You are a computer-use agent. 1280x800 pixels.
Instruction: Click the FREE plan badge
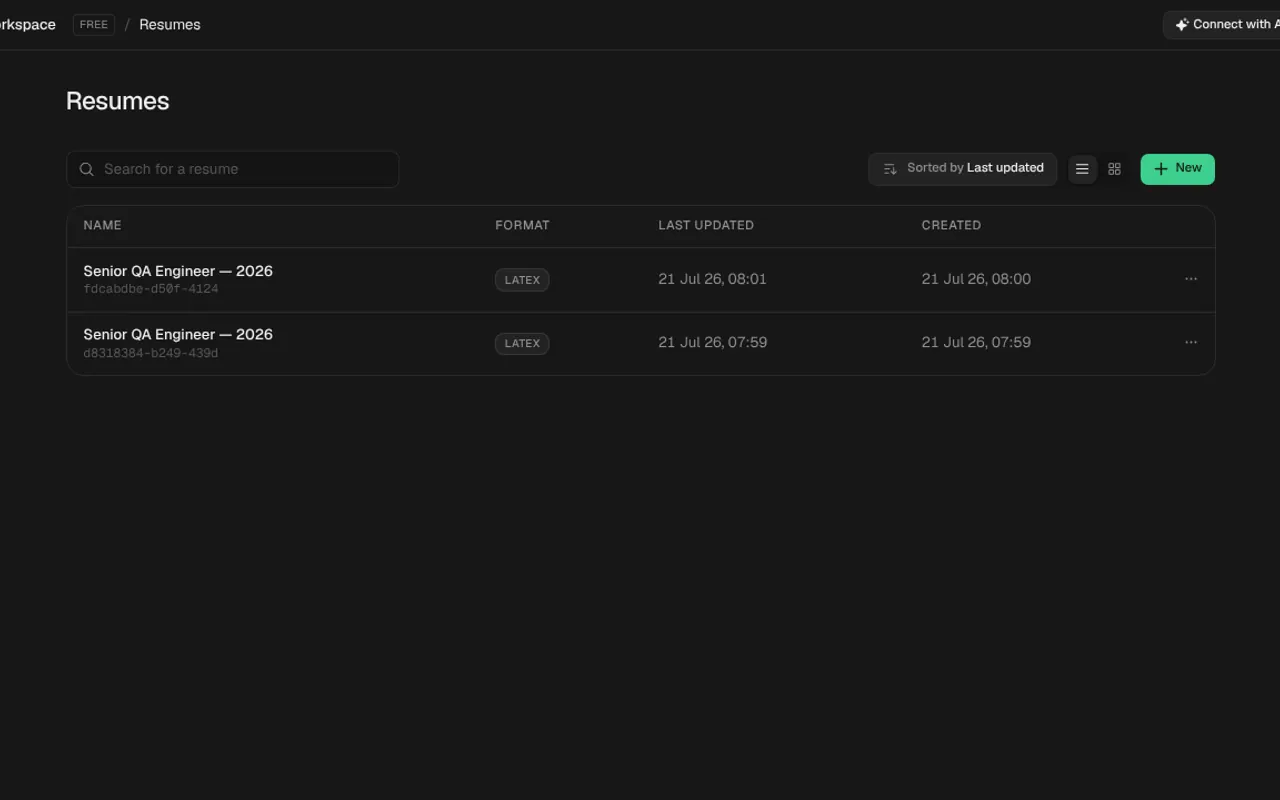94,25
